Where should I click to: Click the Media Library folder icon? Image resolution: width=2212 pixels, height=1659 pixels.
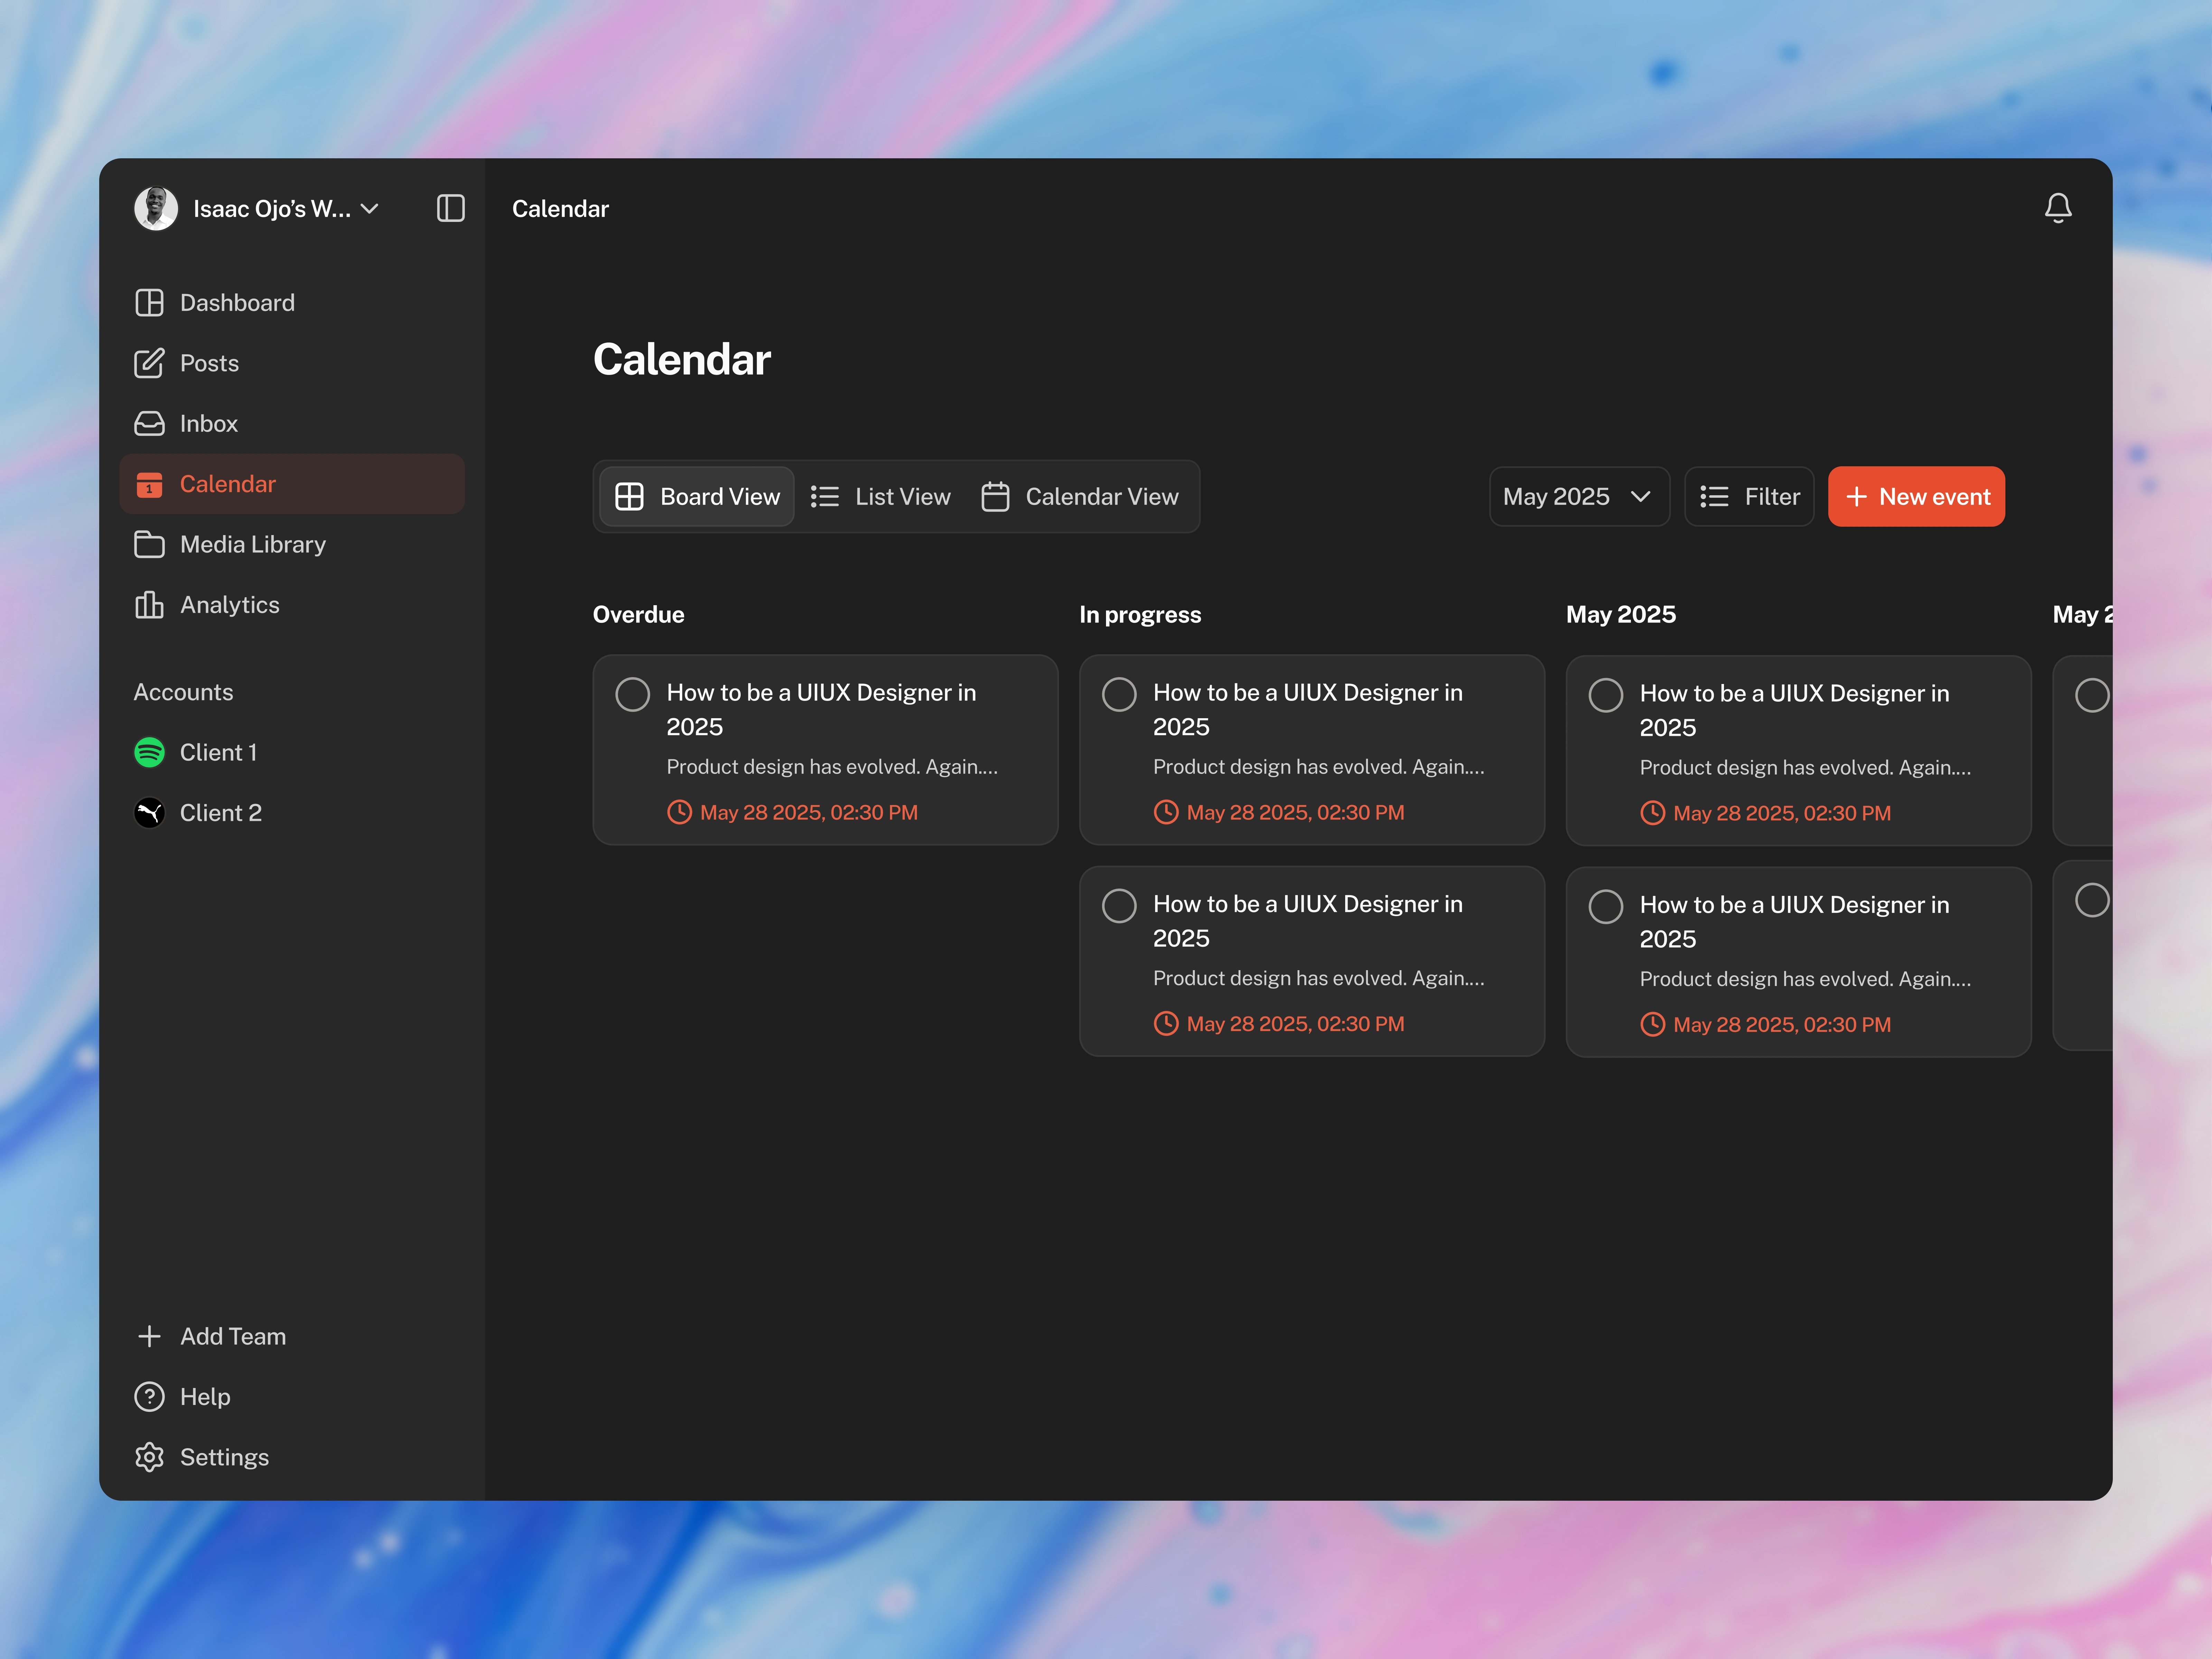pos(149,544)
